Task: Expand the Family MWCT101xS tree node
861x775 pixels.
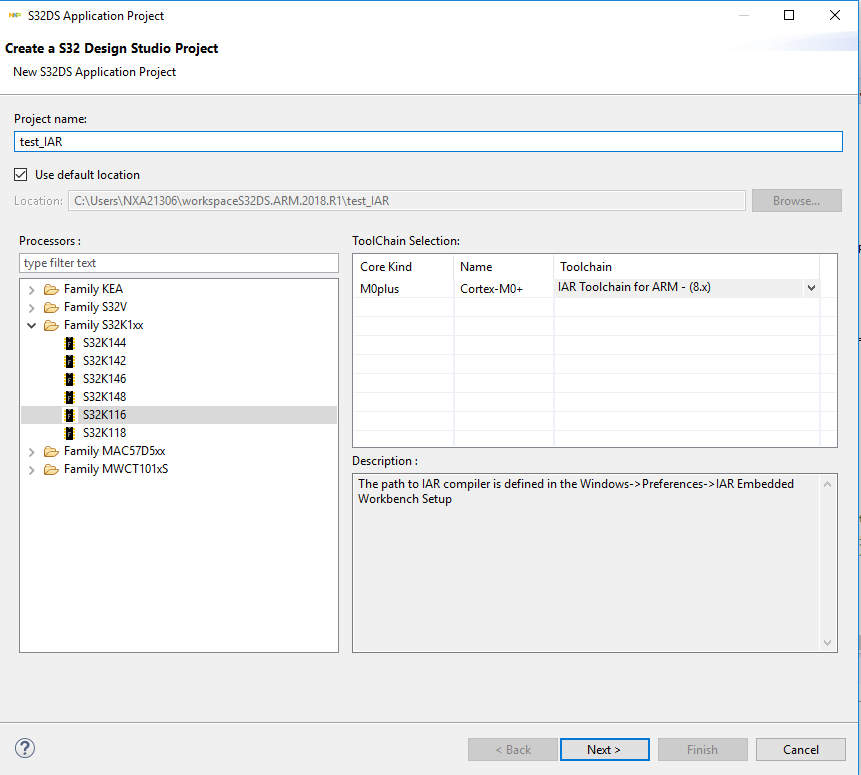Action: pos(31,470)
